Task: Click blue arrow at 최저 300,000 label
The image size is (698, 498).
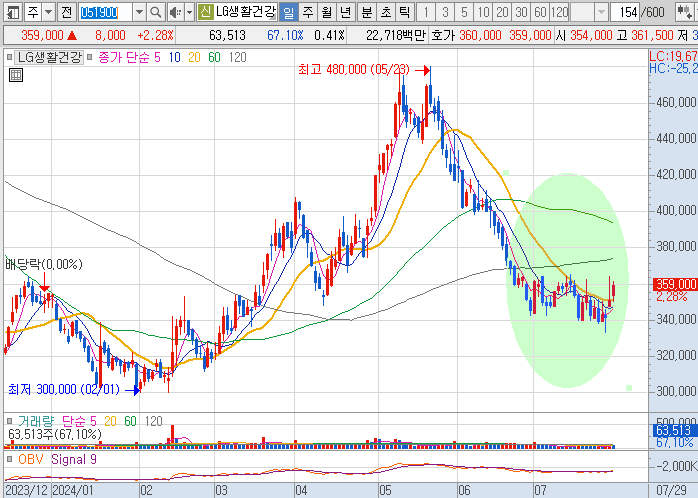Action: tap(133, 390)
